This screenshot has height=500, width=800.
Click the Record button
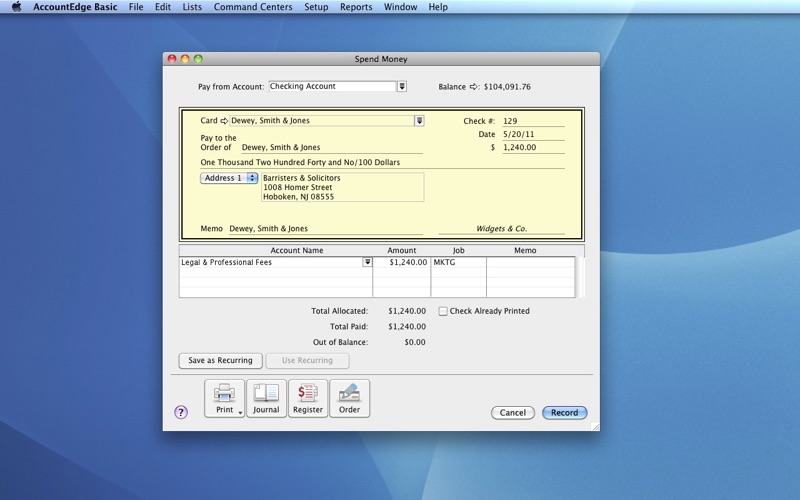(x=564, y=413)
